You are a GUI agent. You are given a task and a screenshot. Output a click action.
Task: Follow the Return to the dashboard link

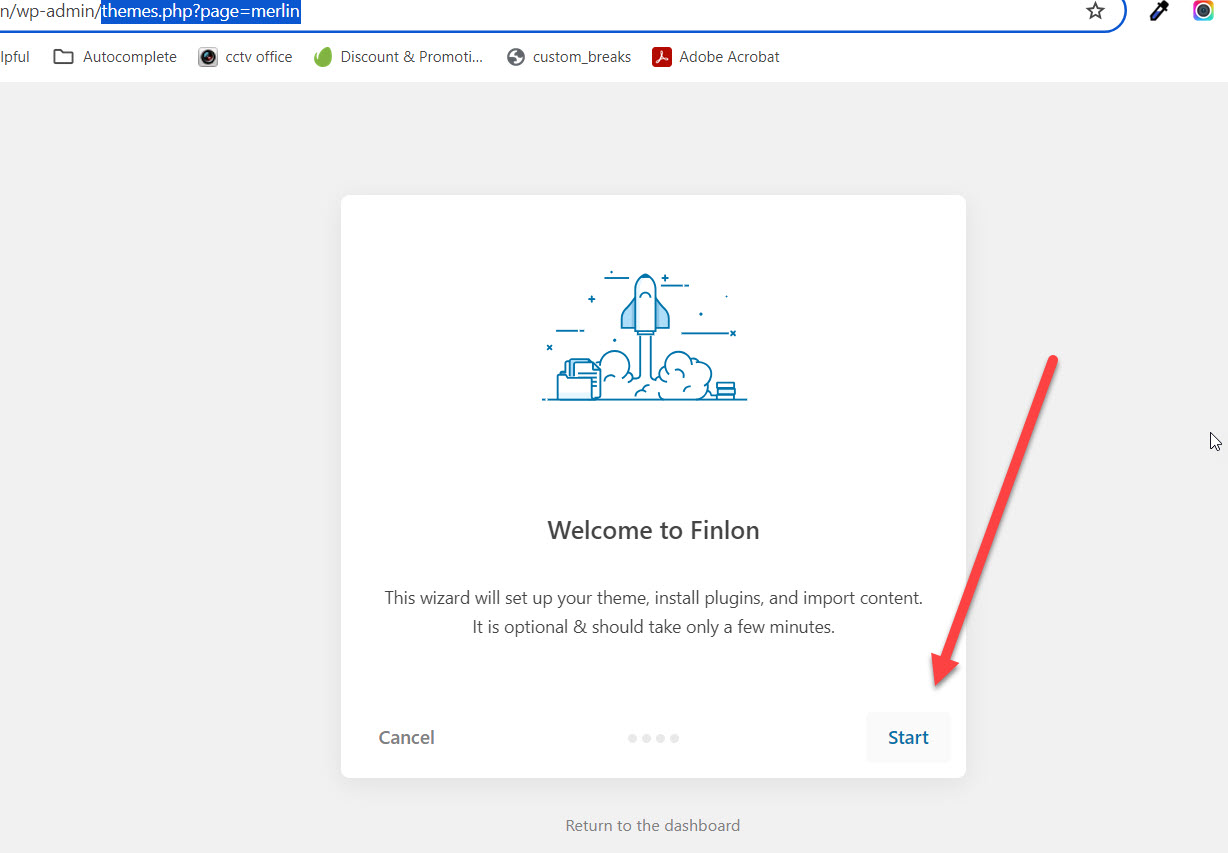tap(652, 826)
